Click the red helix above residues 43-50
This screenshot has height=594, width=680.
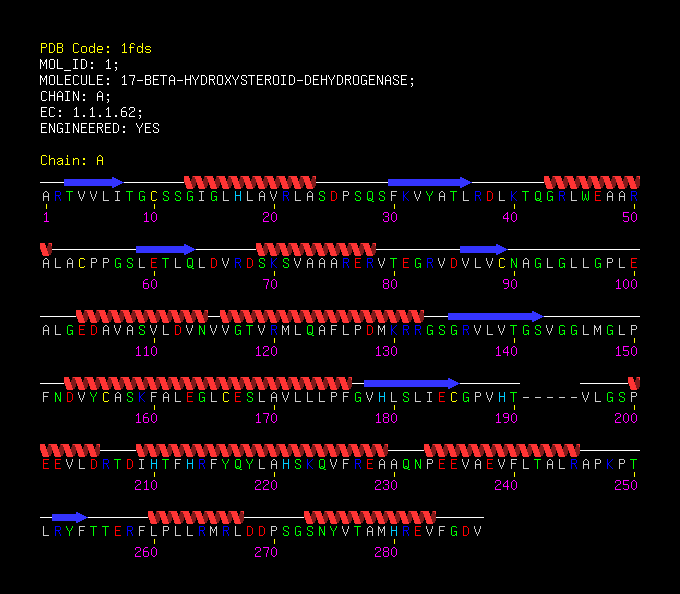pos(592,182)
